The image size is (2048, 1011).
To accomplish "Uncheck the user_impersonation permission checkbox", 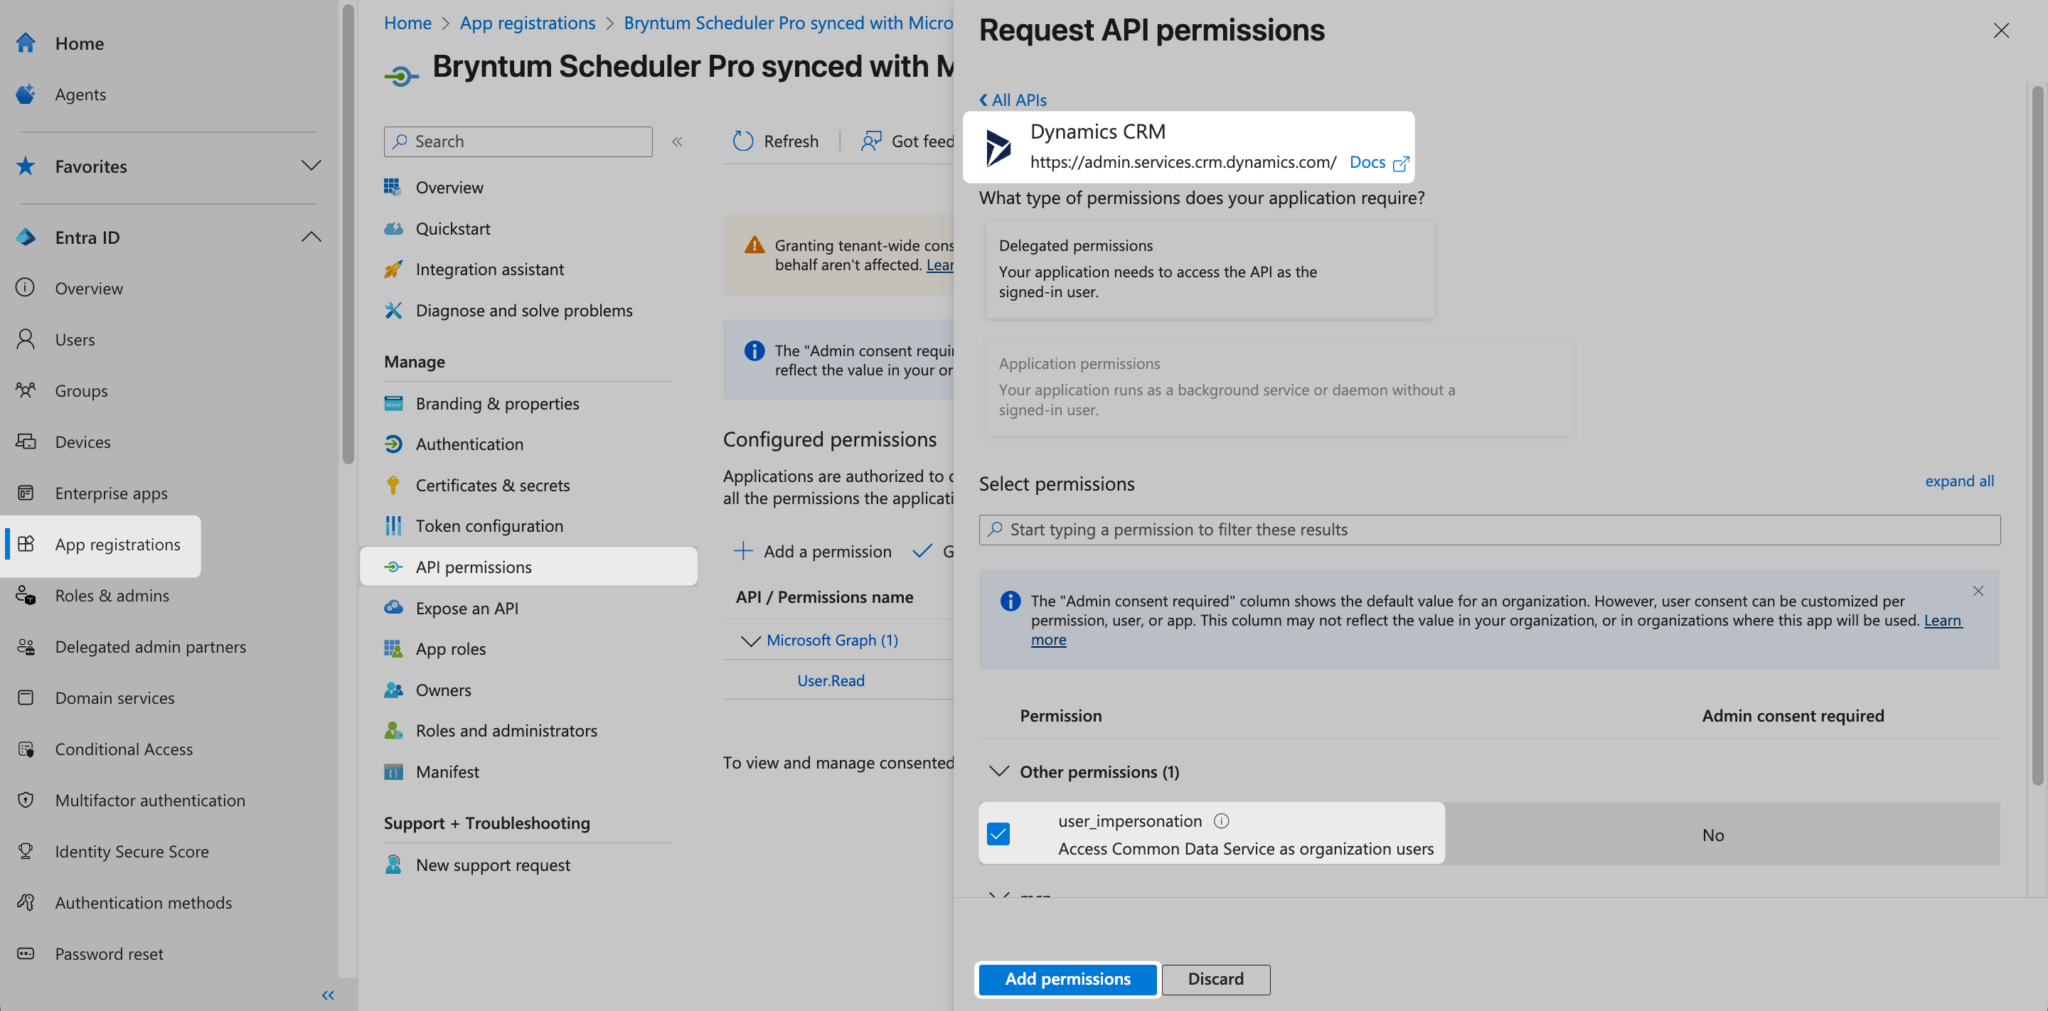I will coord(998,834).
